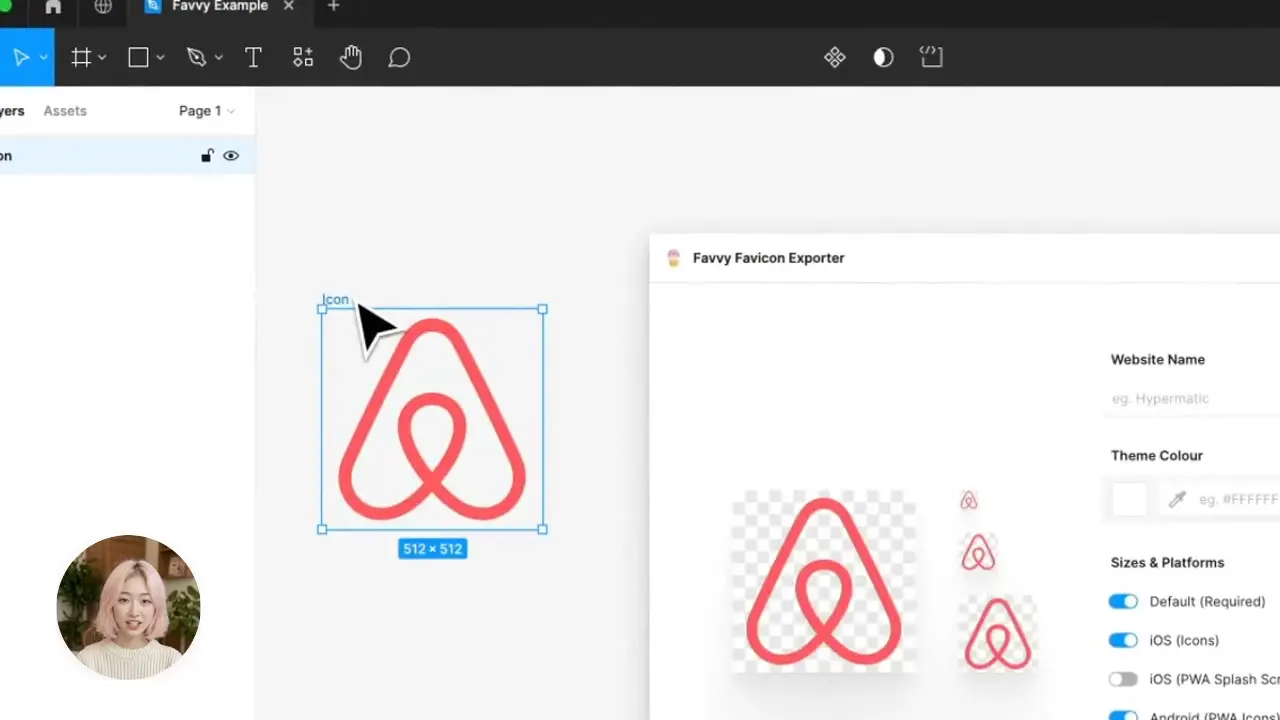Toggle Android (PWA Icons) switch
Viewport: 1280px width, 720px height.
click(1123, 715)
